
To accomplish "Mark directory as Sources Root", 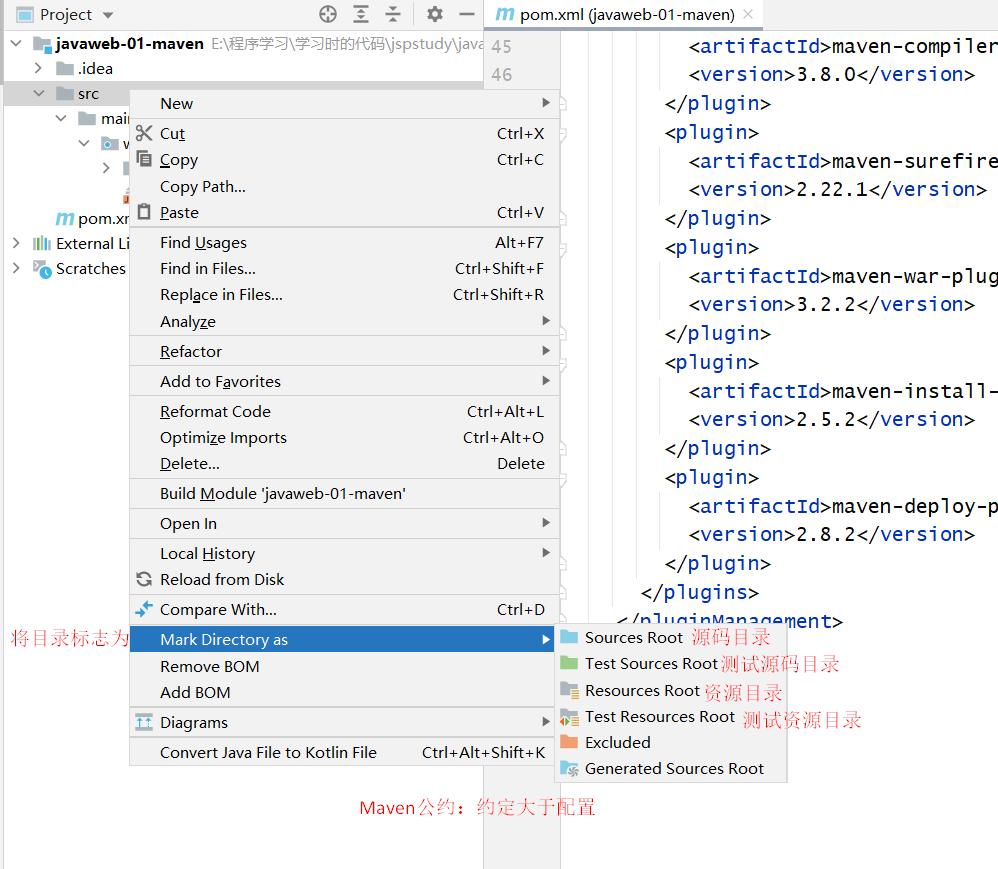I will (671, 637).
